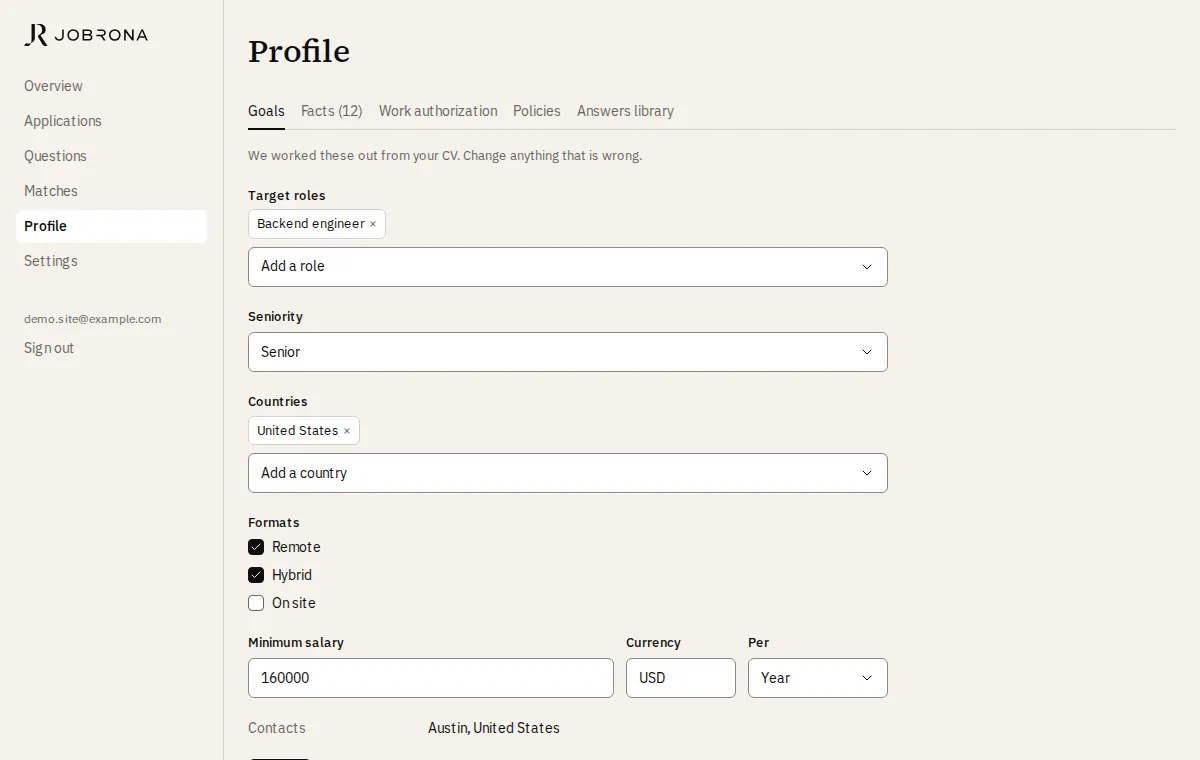The width and height of the screenshot is (1200, 760).
Task: Click the Austin, United States text
Action: pyautogui.click(x=494, y=728)
